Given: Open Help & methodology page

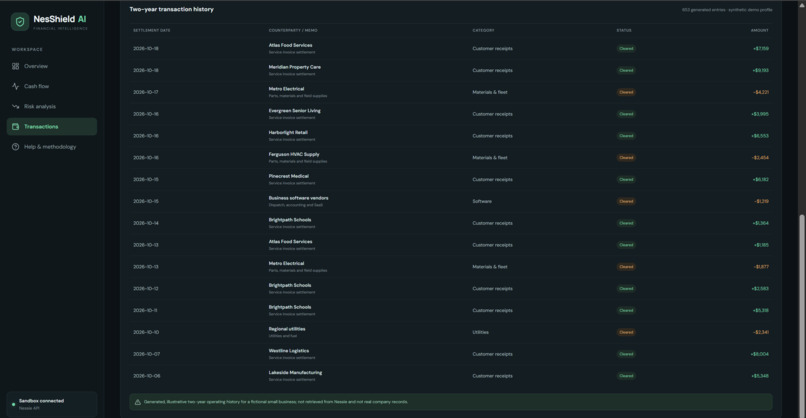Looking at the screenshot, I should (x=52, y=147).
